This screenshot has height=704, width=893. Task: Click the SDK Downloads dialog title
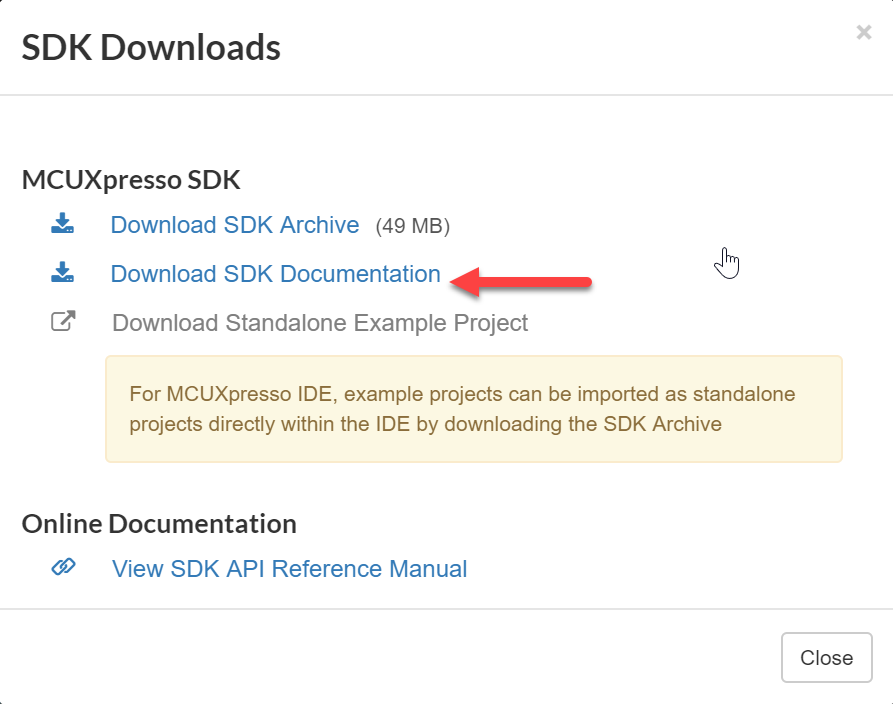(x=151, y=47)
